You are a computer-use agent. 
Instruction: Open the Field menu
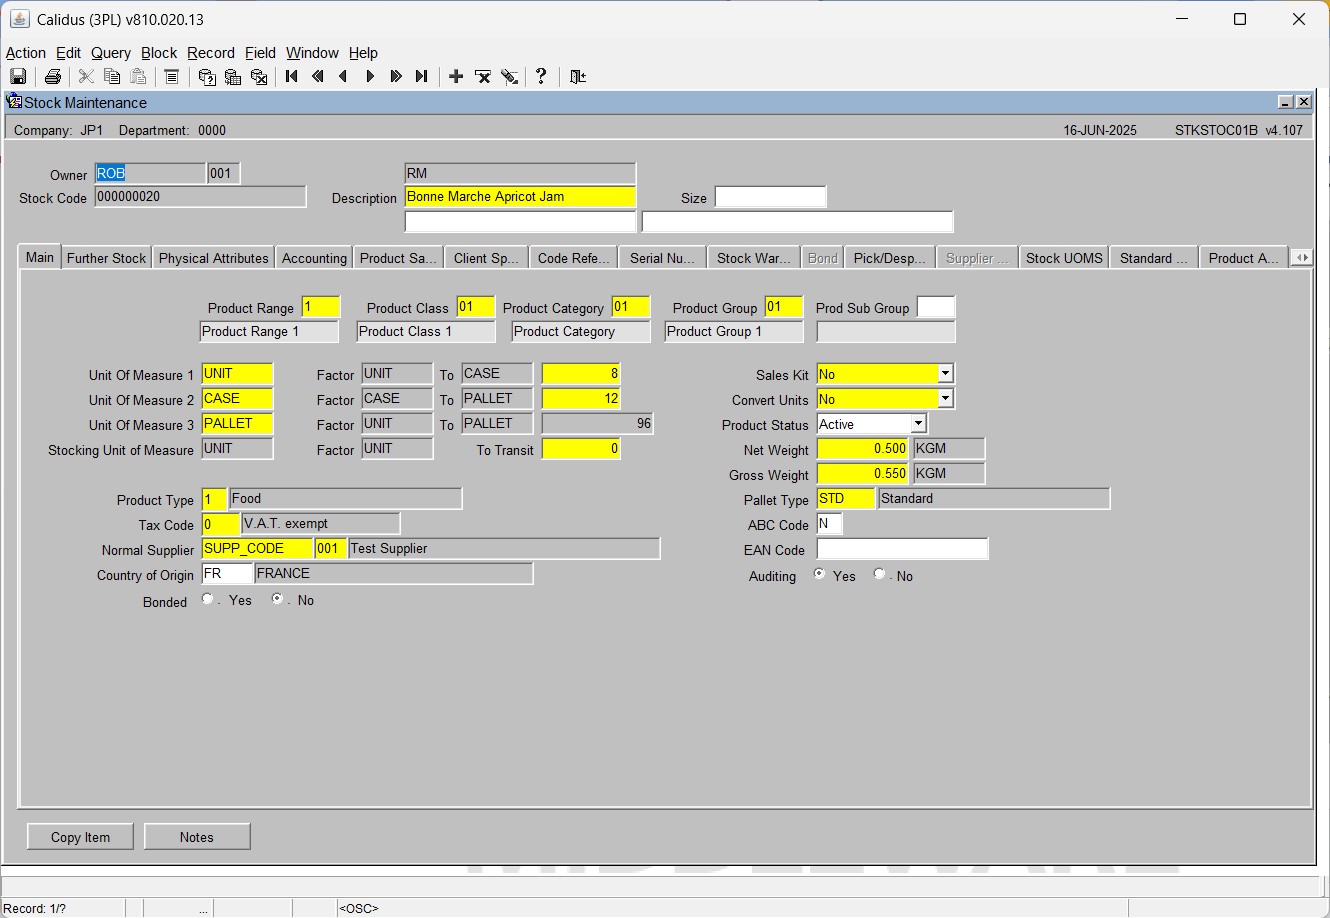(x=260, y=53)
